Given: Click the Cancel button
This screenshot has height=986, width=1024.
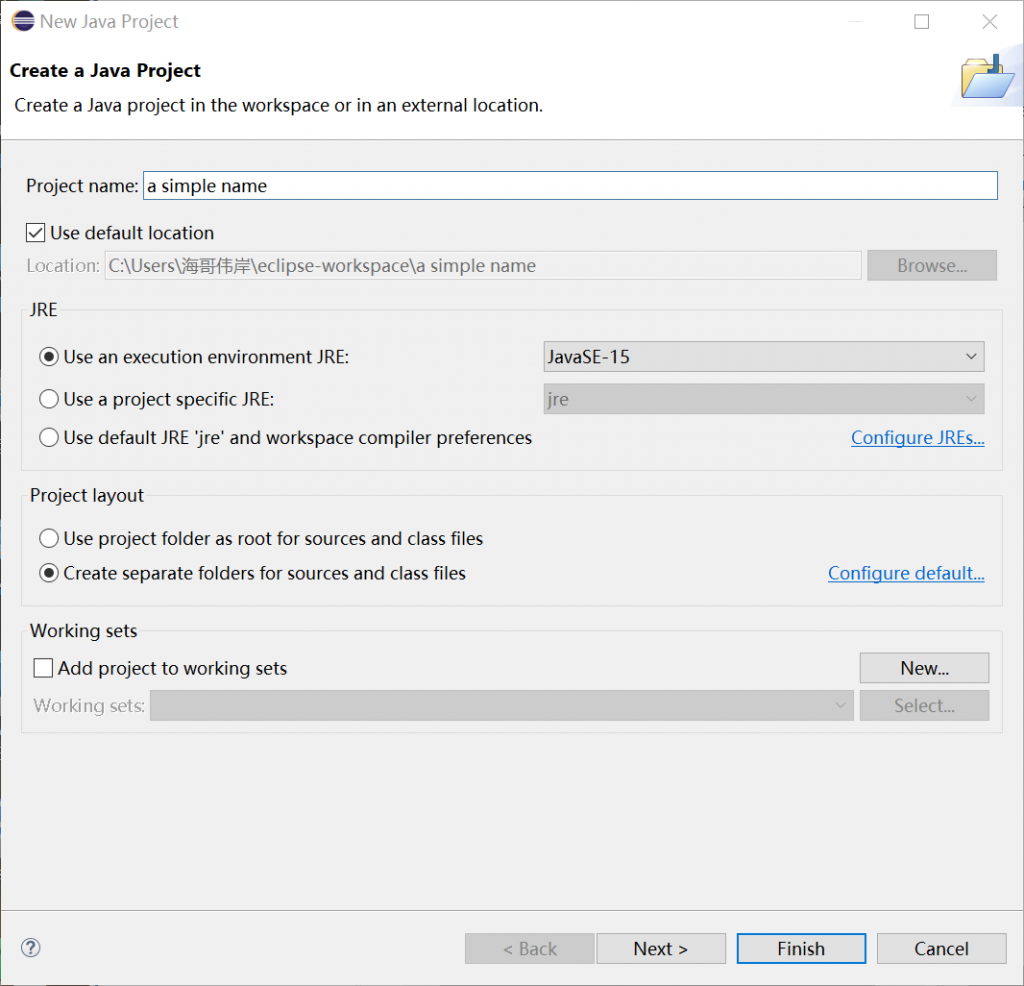Looking at the screenshot, I should (941, 948).
